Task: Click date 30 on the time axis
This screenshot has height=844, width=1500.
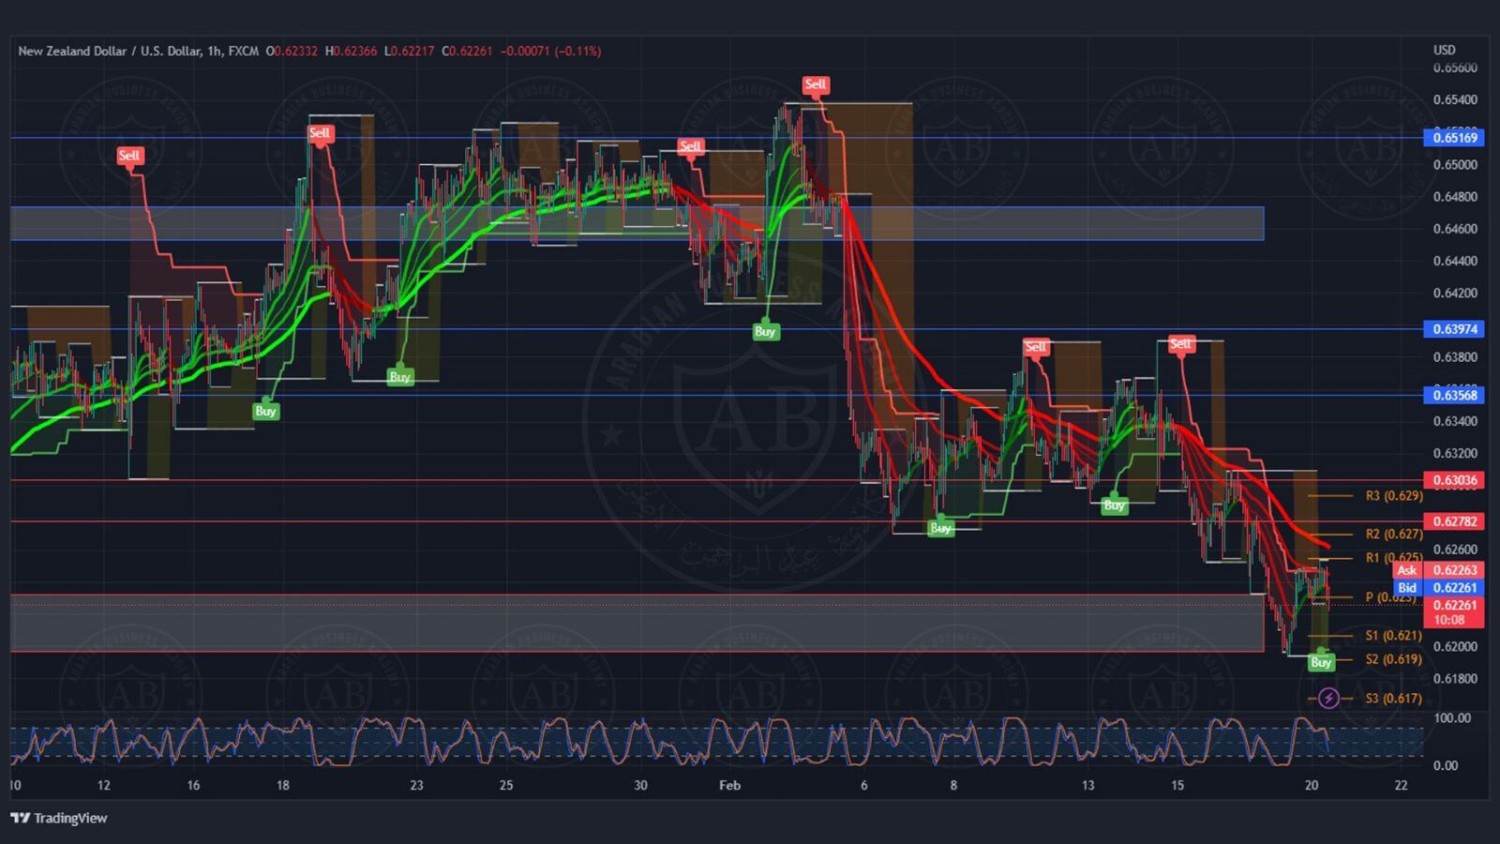Action: click(x=641, y=785)
